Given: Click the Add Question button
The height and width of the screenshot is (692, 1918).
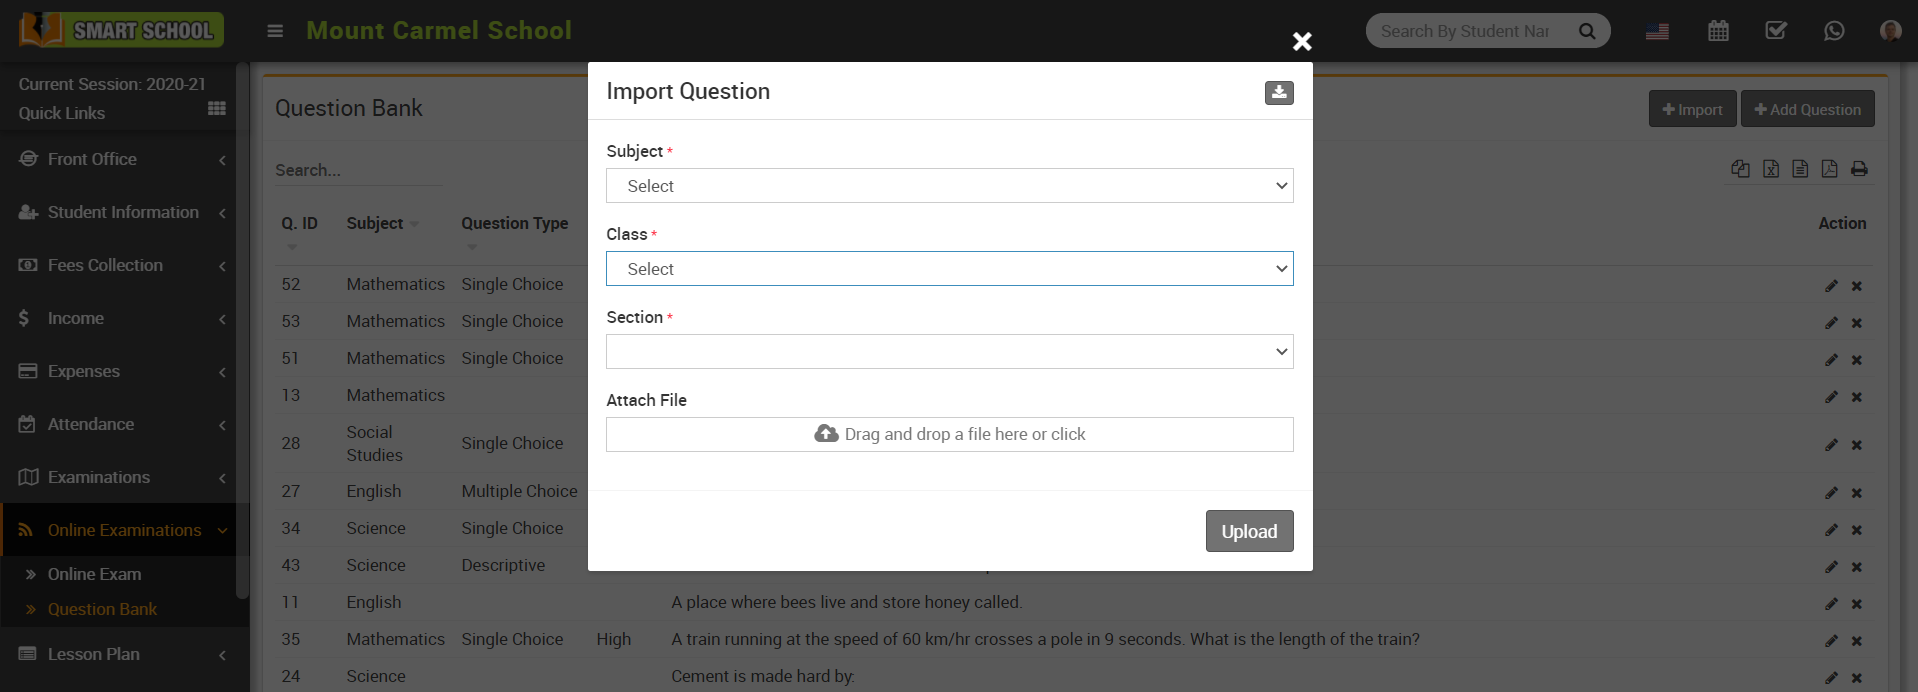Looking at the screenshot, I should 1807,109.
